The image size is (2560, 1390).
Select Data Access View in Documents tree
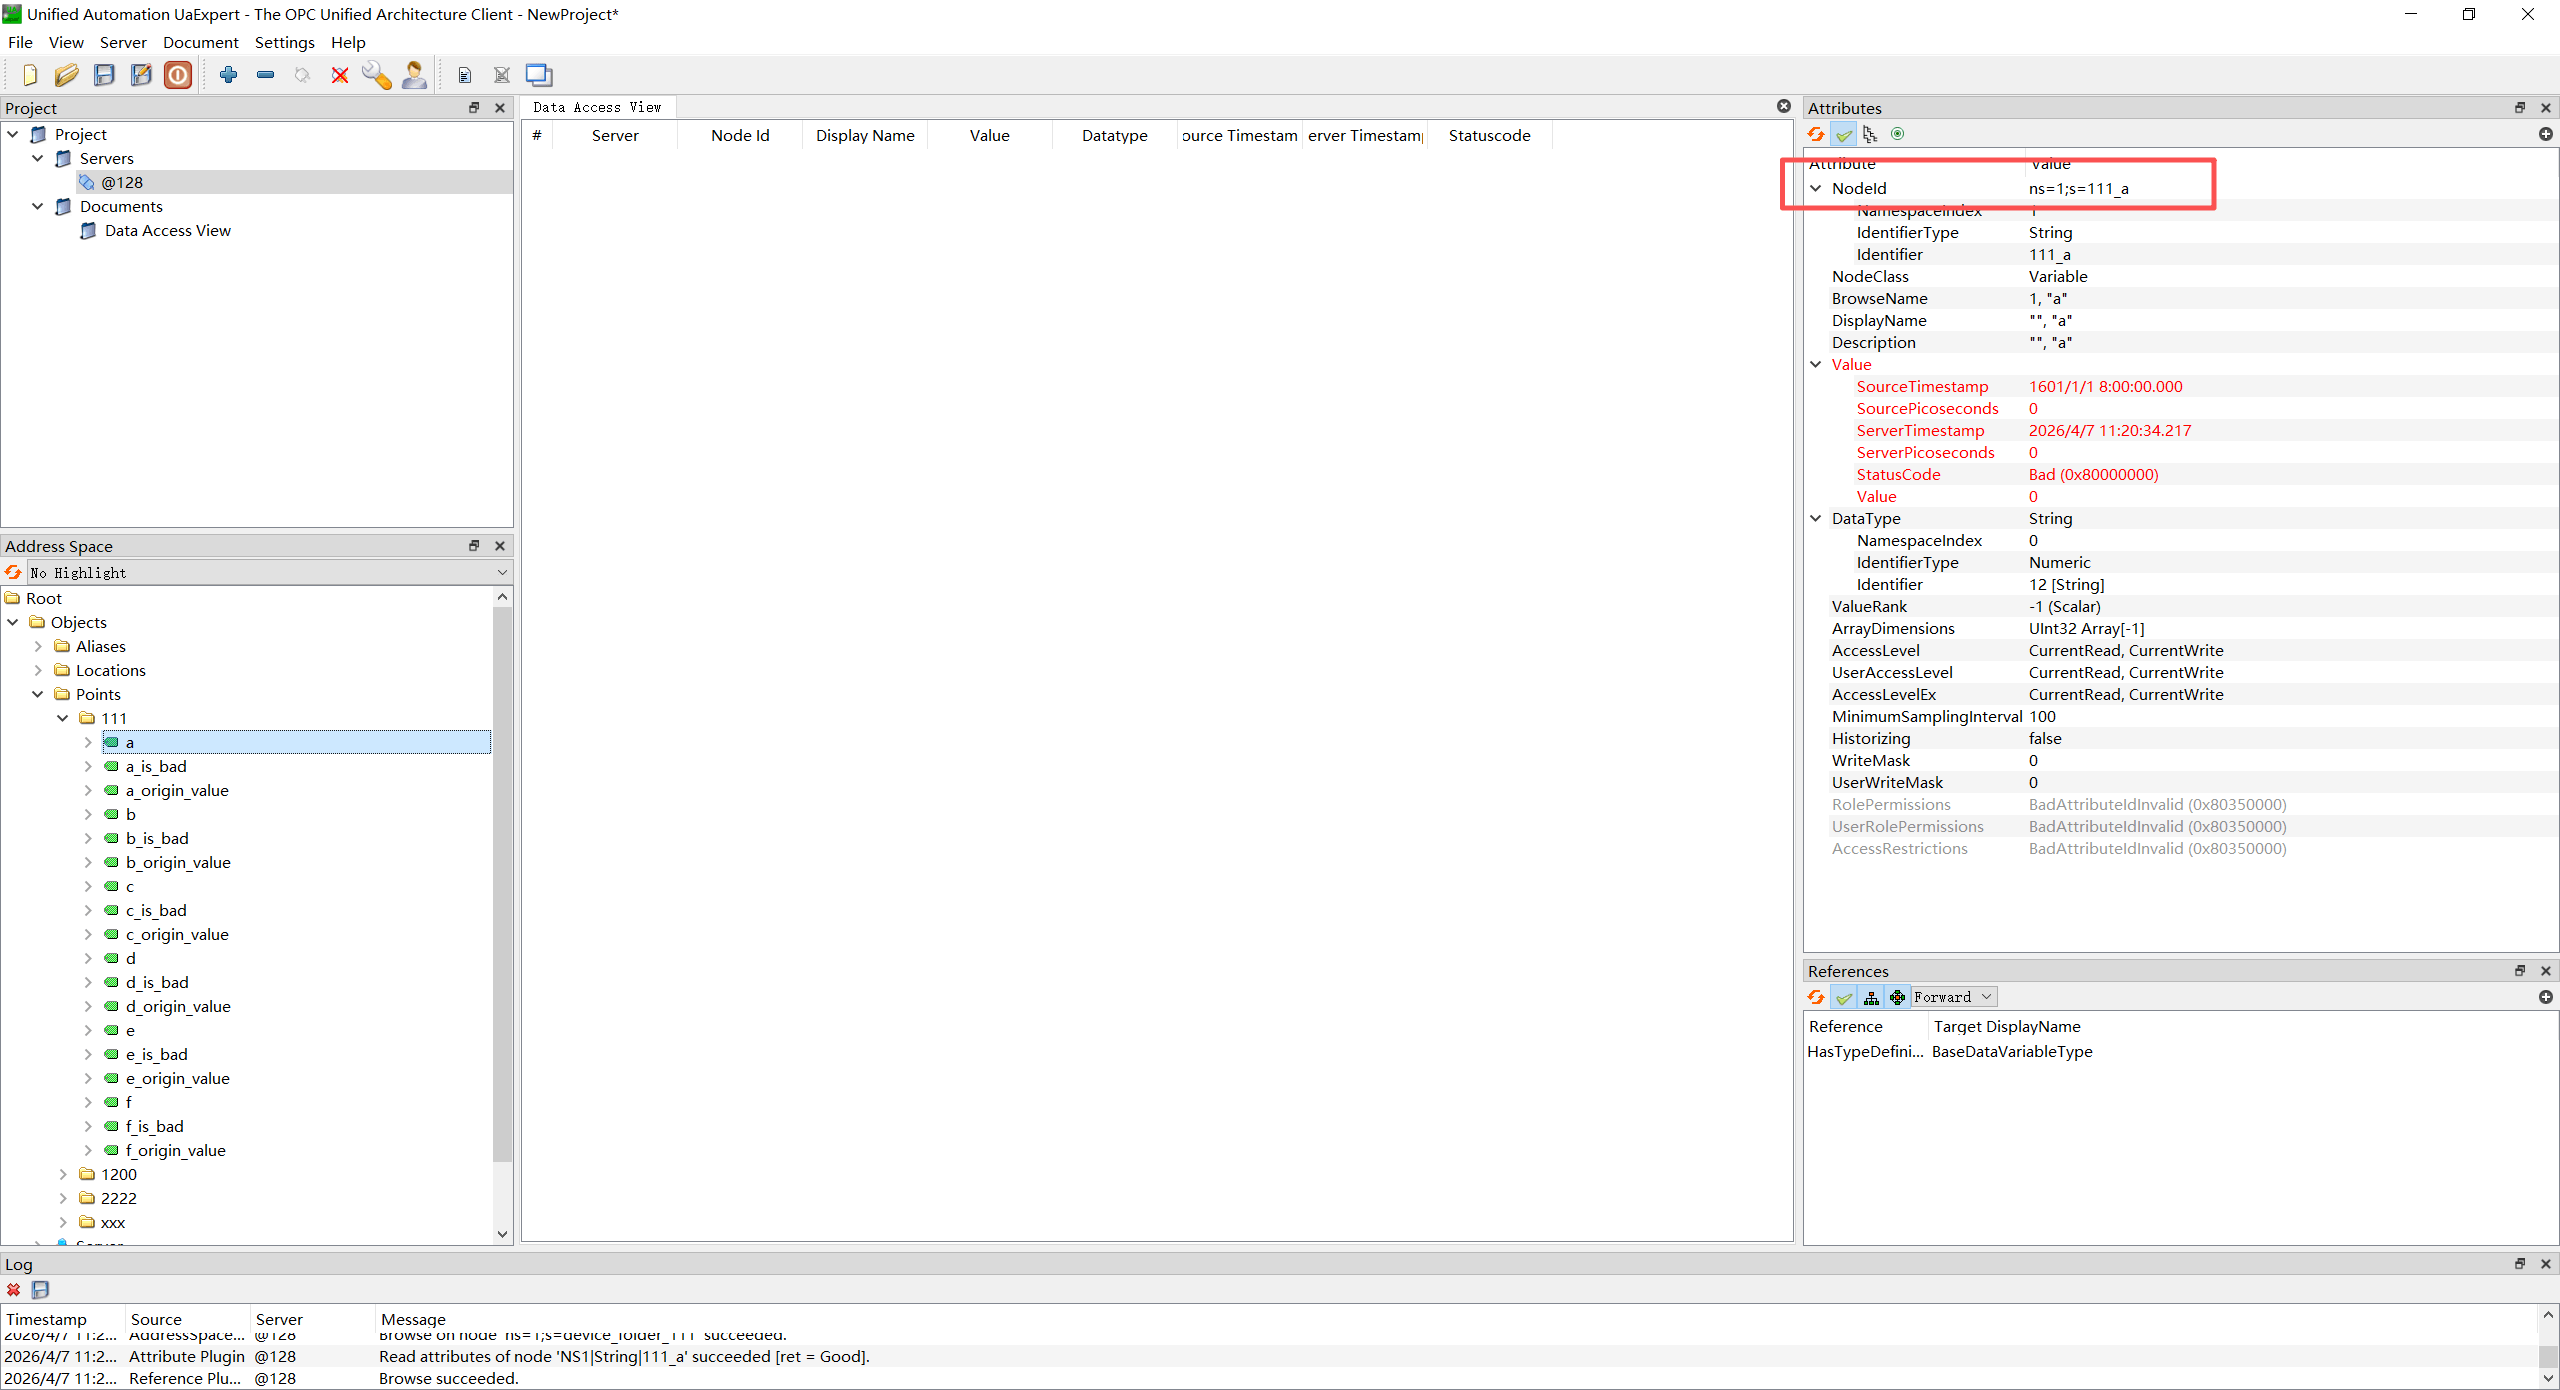[x=167, y=230]
